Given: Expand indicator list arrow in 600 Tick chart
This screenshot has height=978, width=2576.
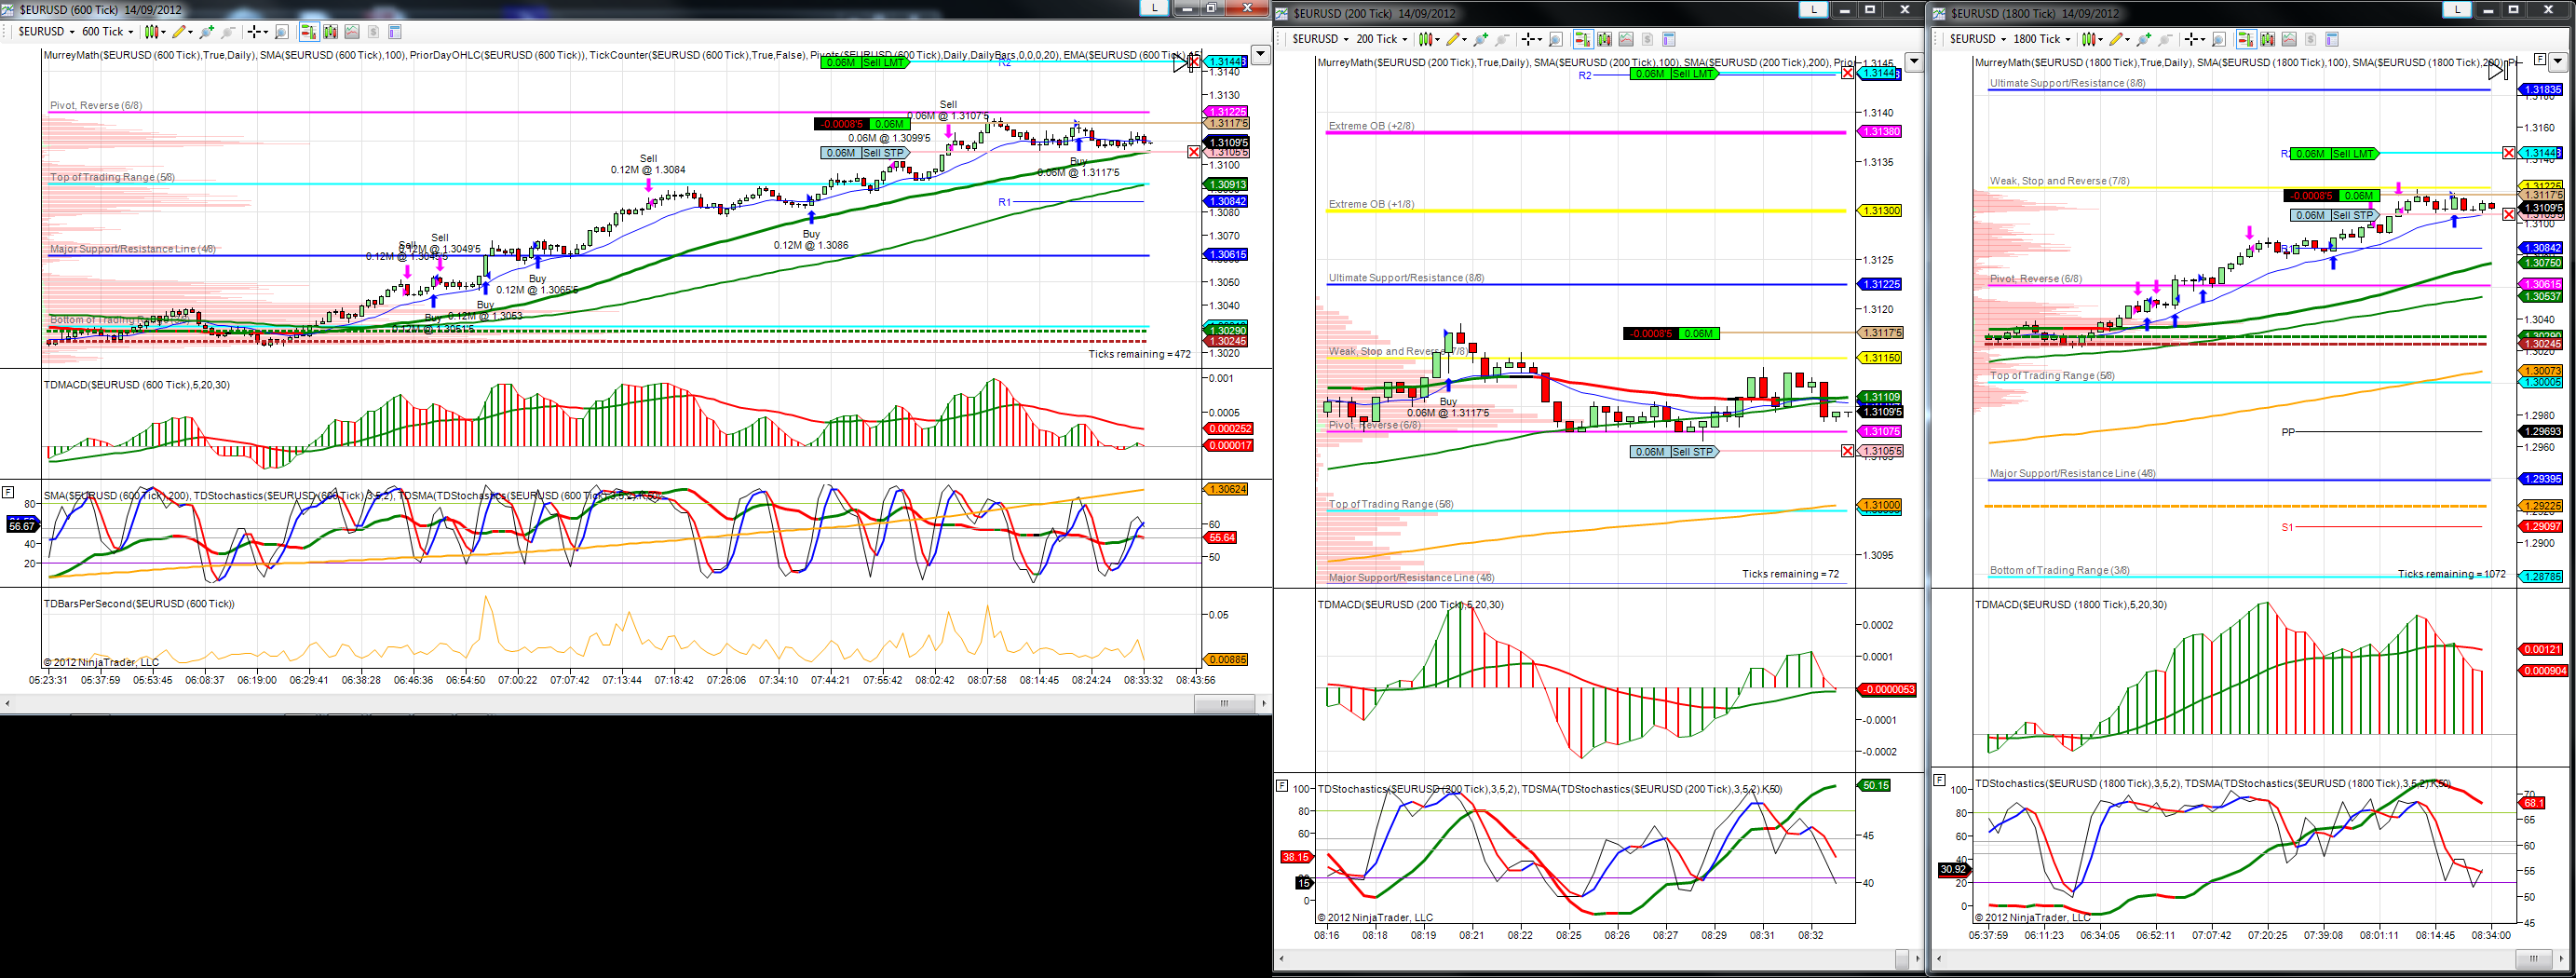Looking at the screenshot, I should click(1261, 55).
